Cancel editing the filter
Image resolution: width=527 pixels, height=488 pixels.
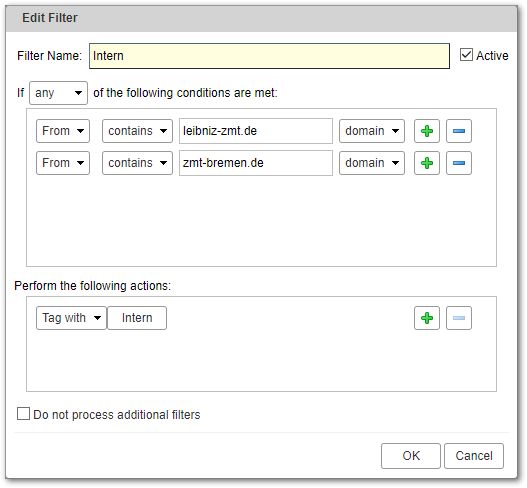(474, 456)
